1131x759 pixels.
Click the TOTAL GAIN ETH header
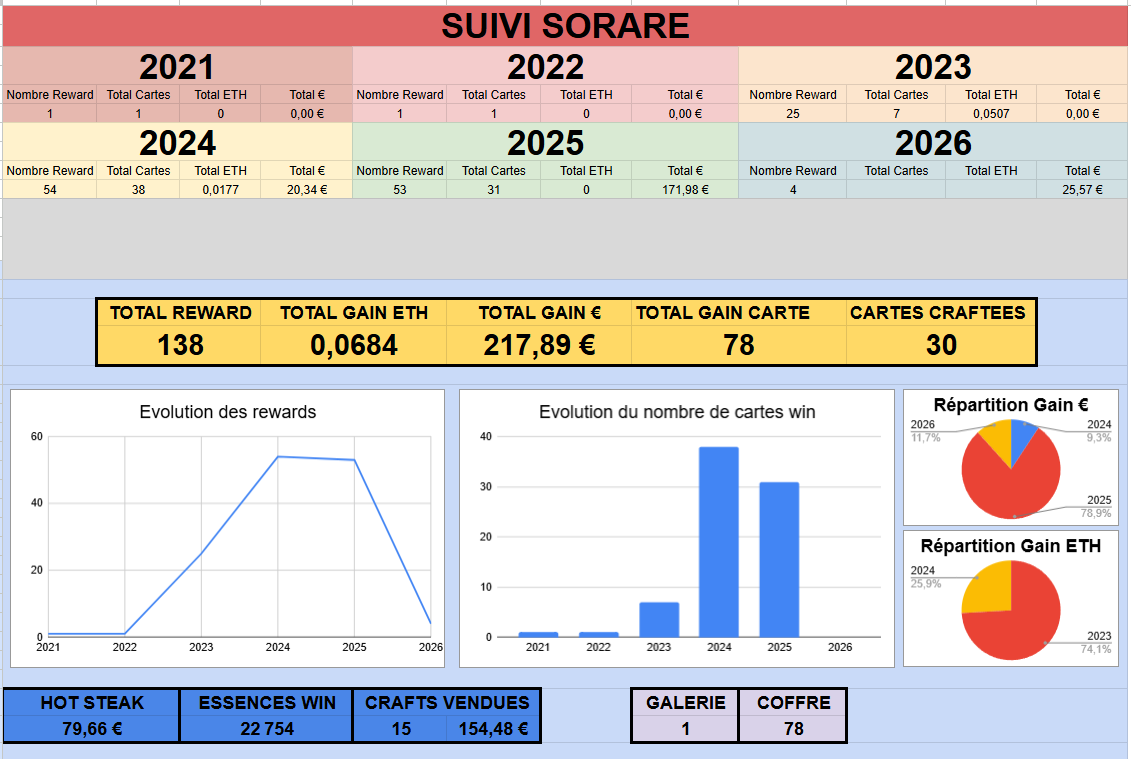(x=353, y=312)
